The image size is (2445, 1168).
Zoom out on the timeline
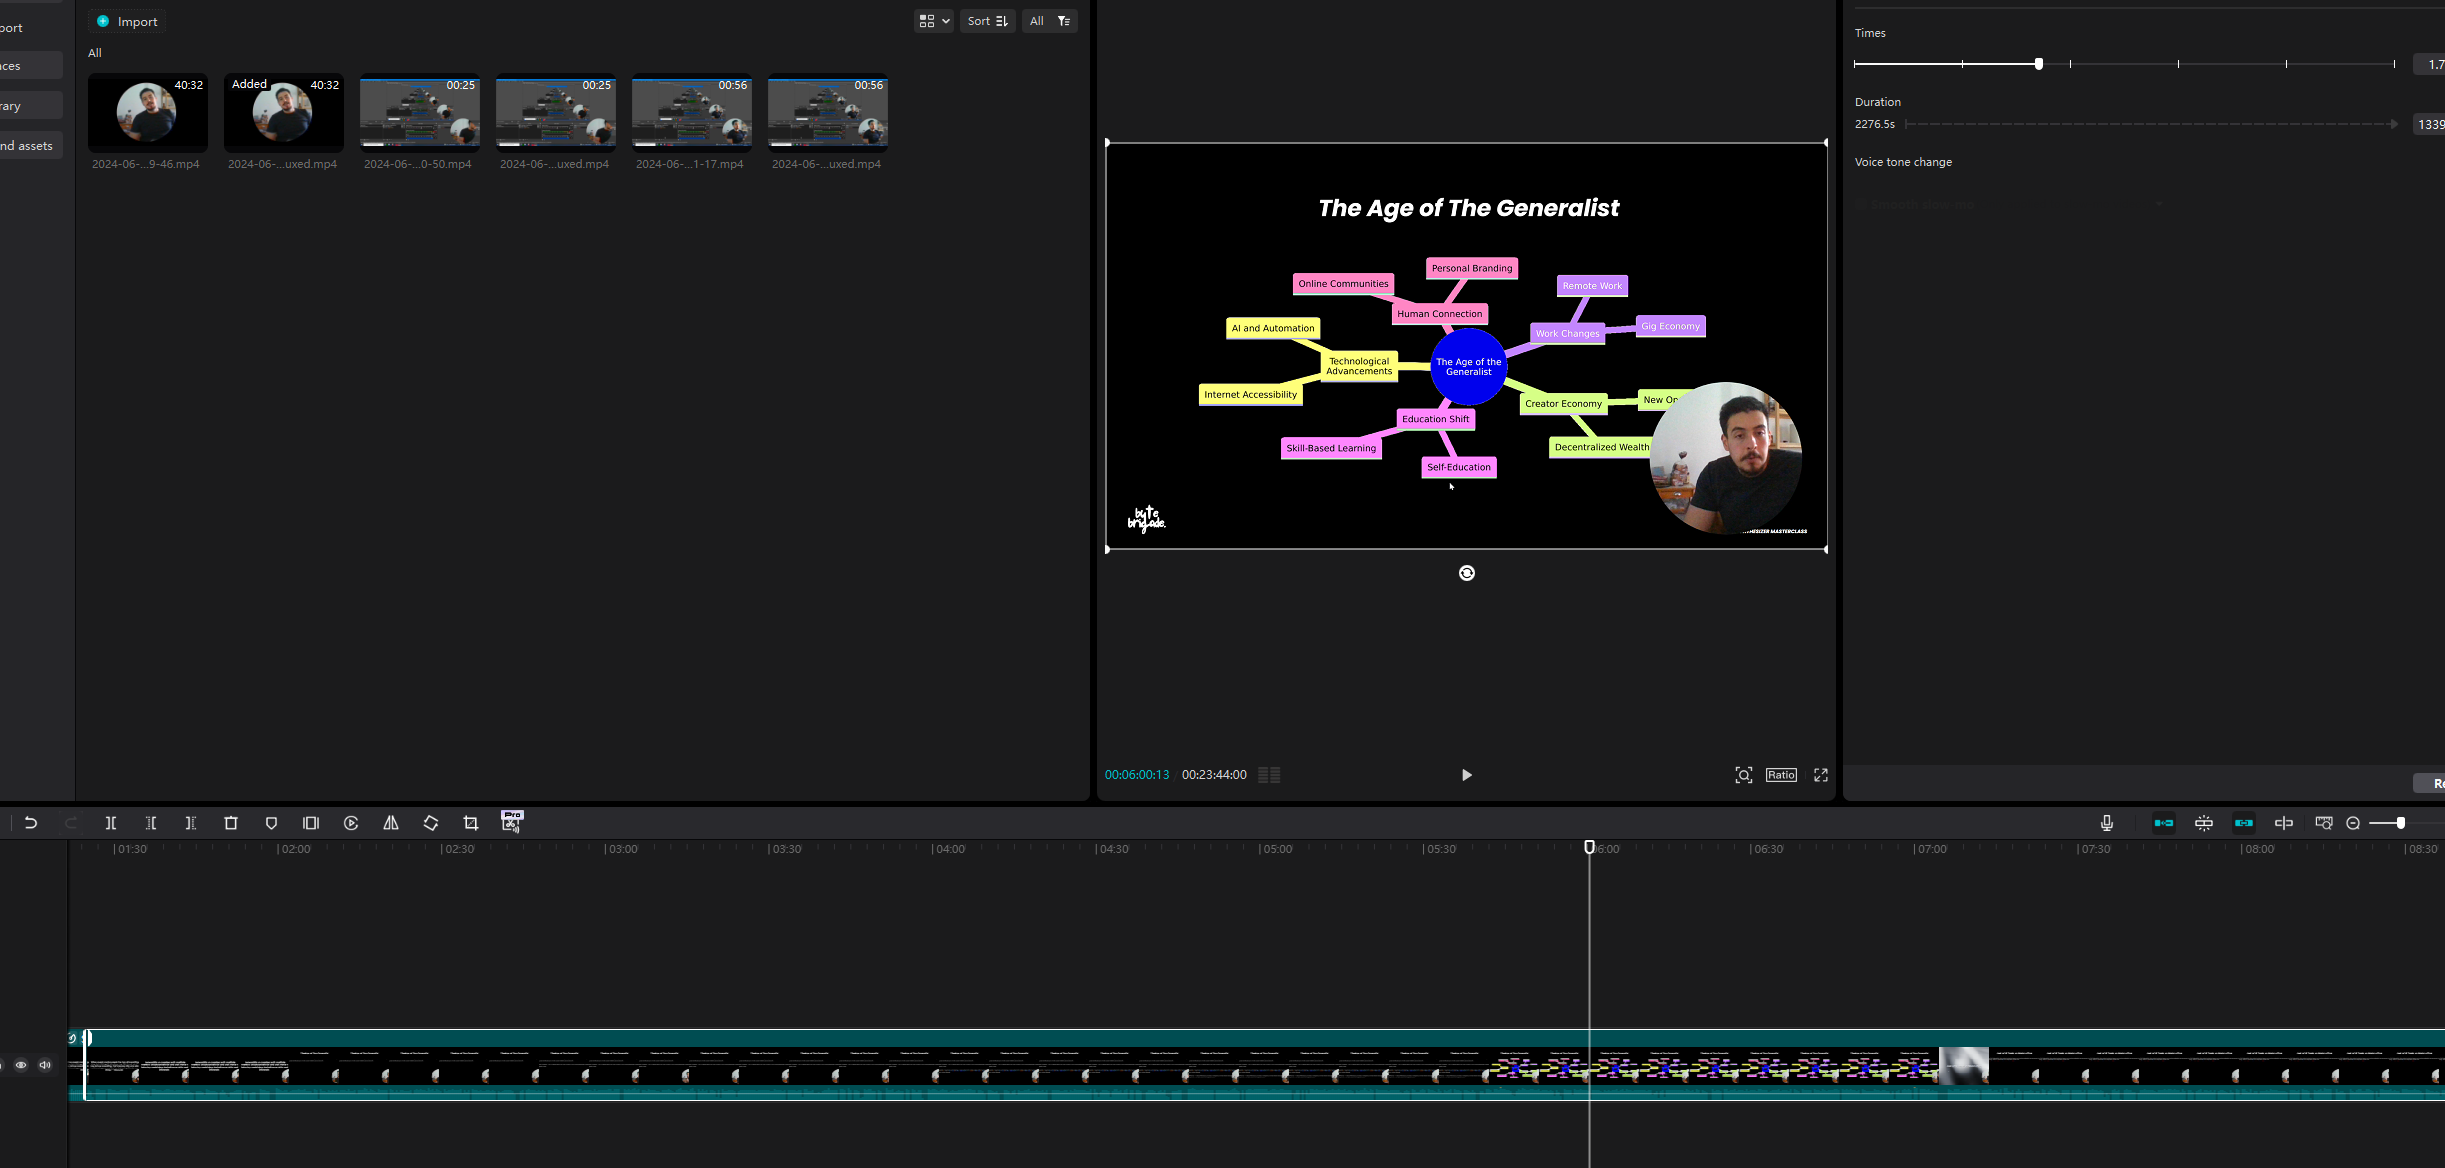pos(2353,823)
